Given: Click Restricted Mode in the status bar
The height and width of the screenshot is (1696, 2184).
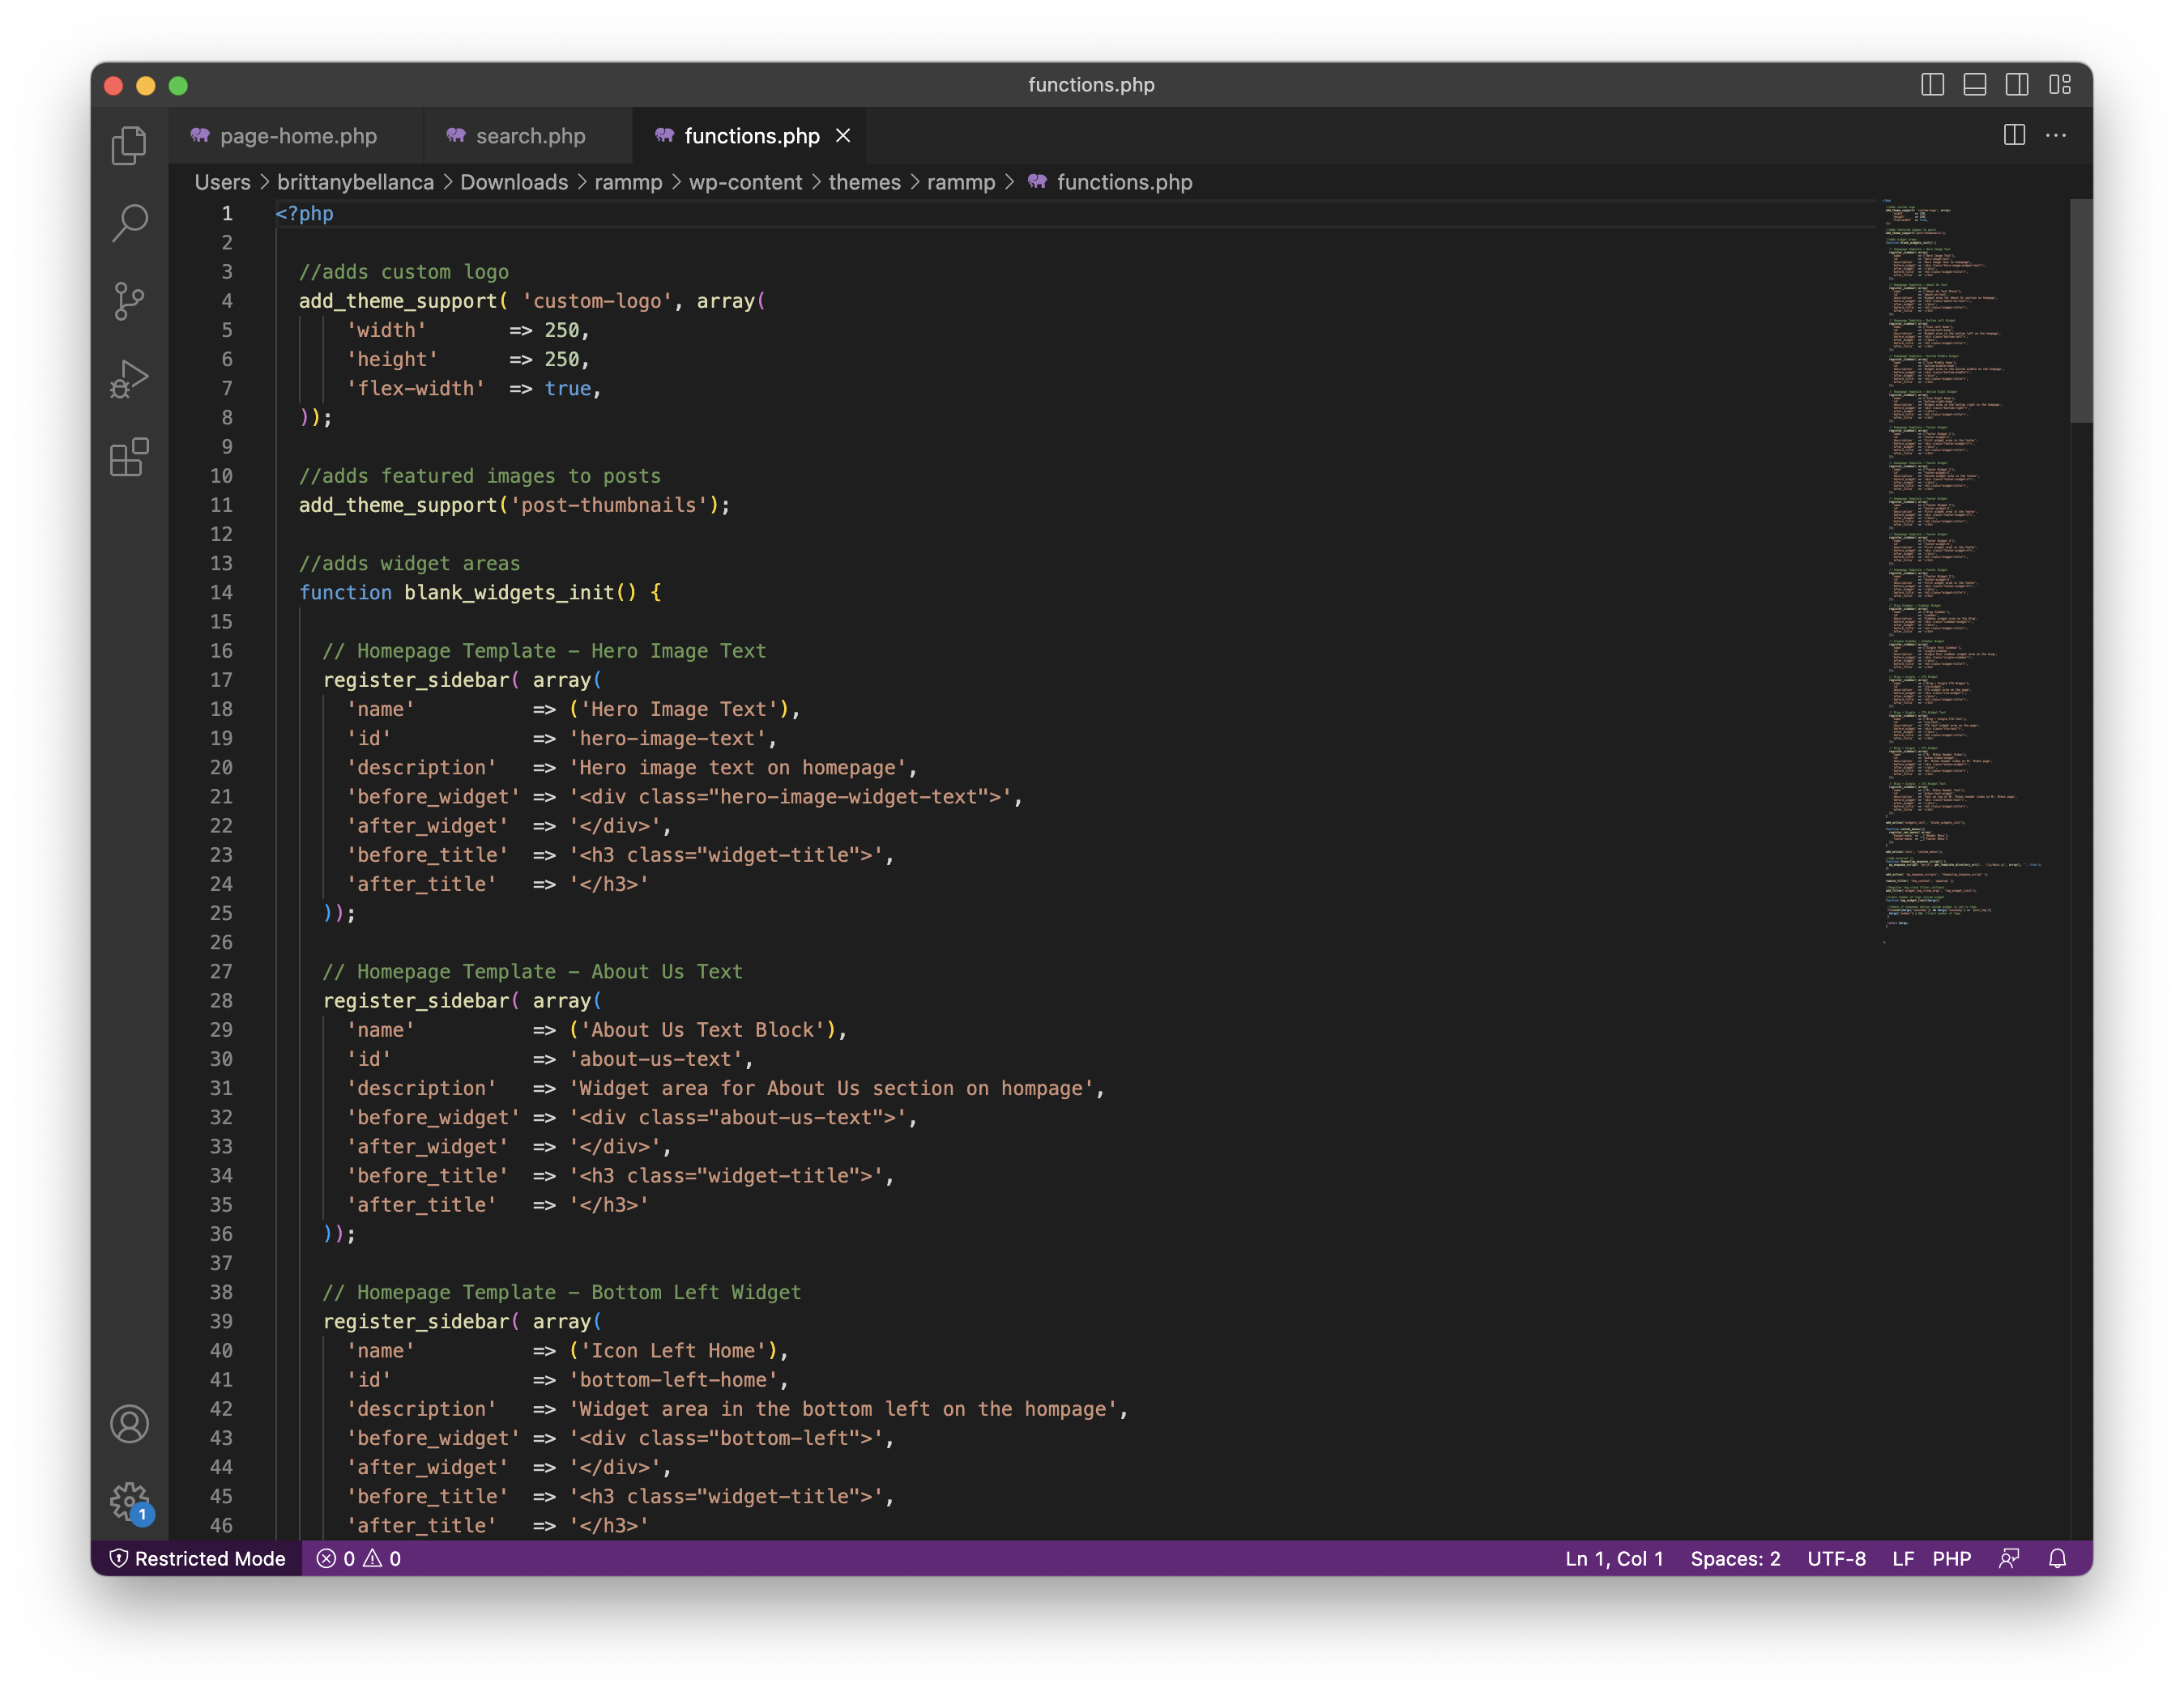Looking at the screenshot, I should (197, 1558).
